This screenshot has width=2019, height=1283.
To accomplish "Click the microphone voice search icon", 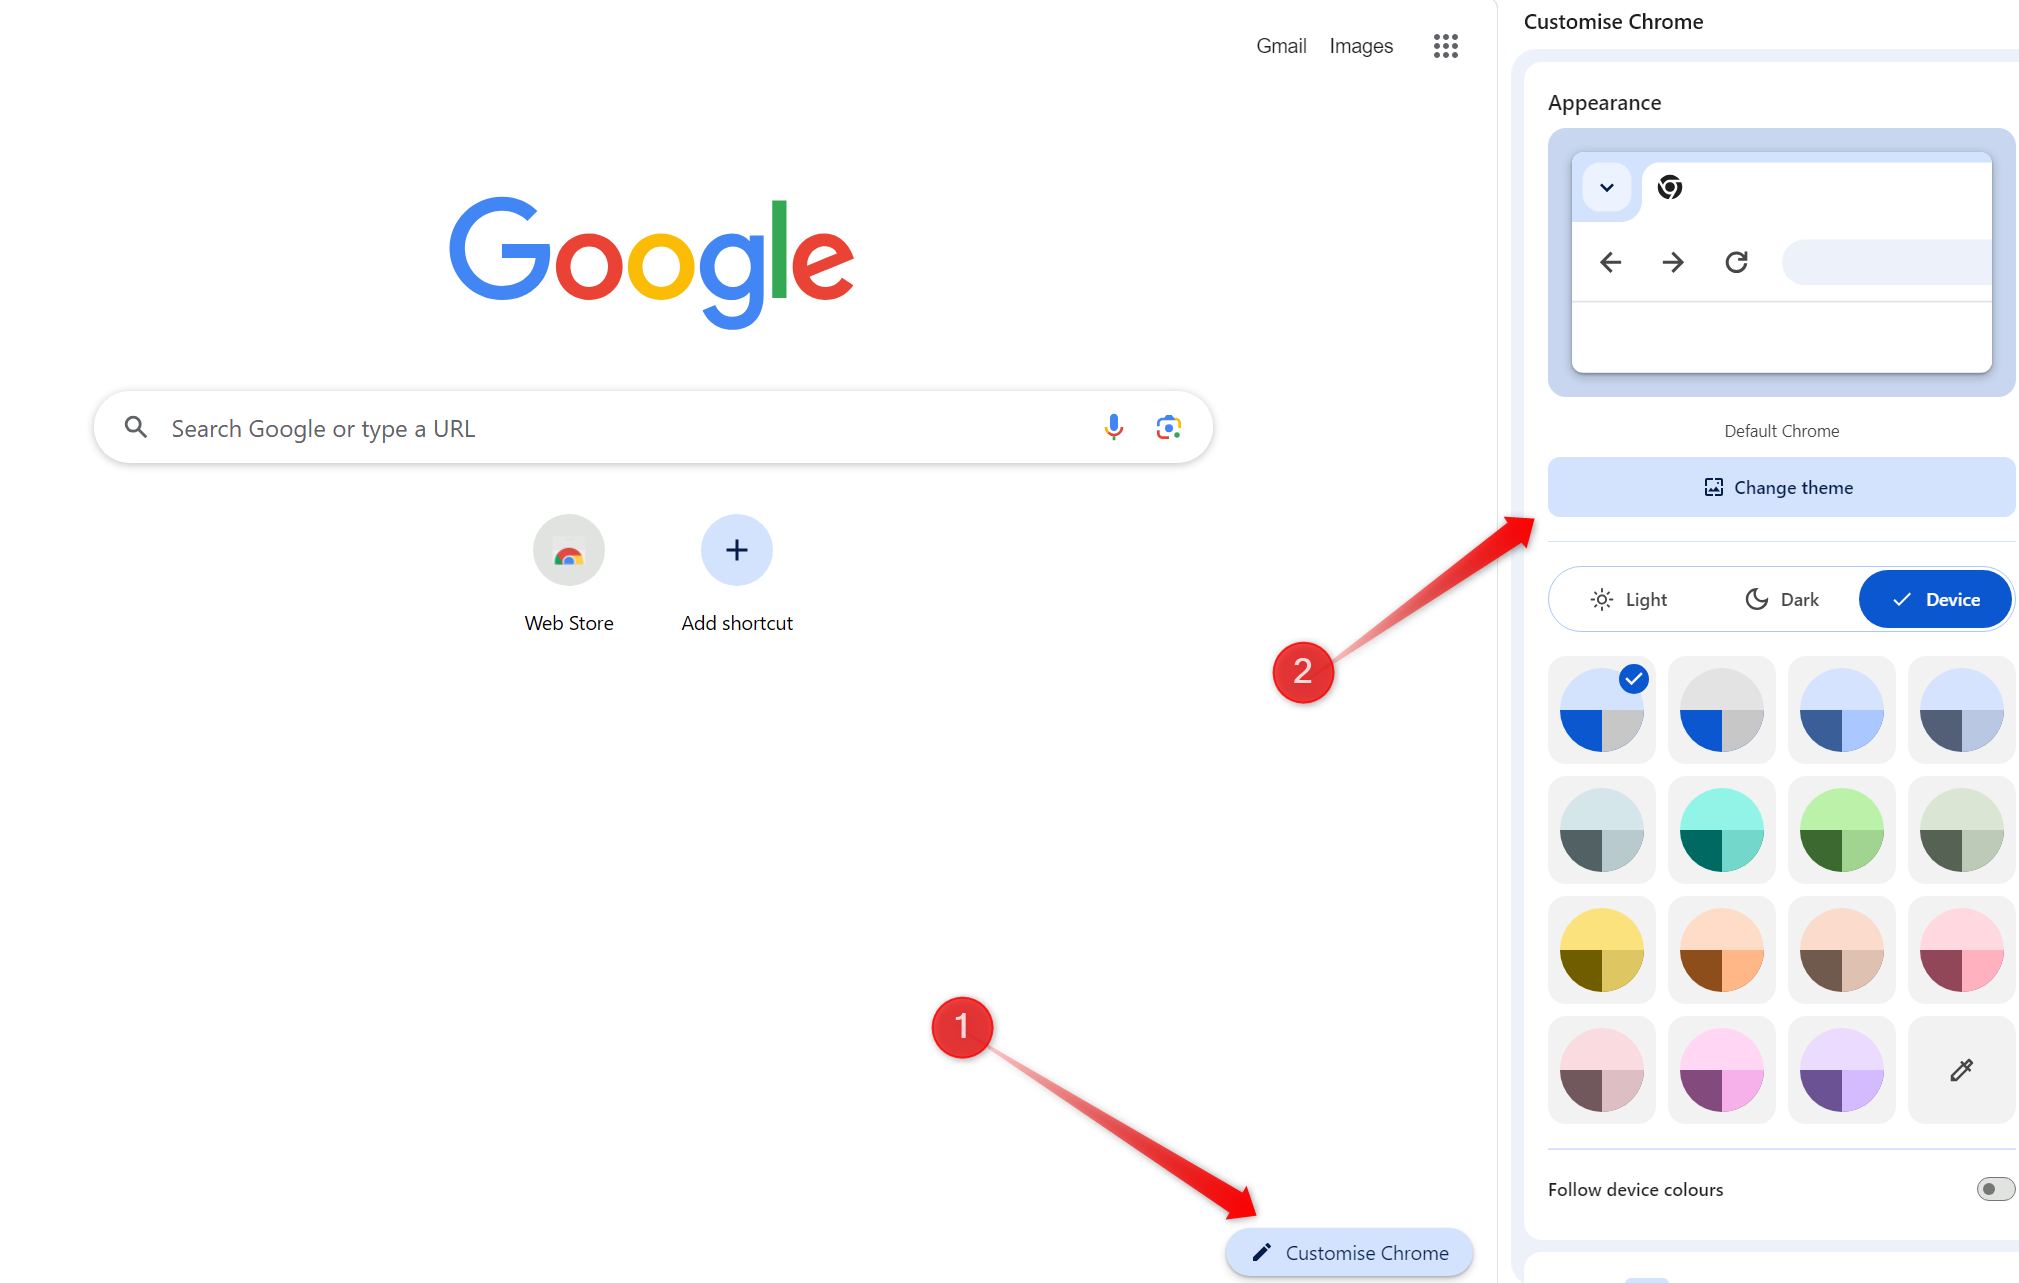I will coord(1113,427).
